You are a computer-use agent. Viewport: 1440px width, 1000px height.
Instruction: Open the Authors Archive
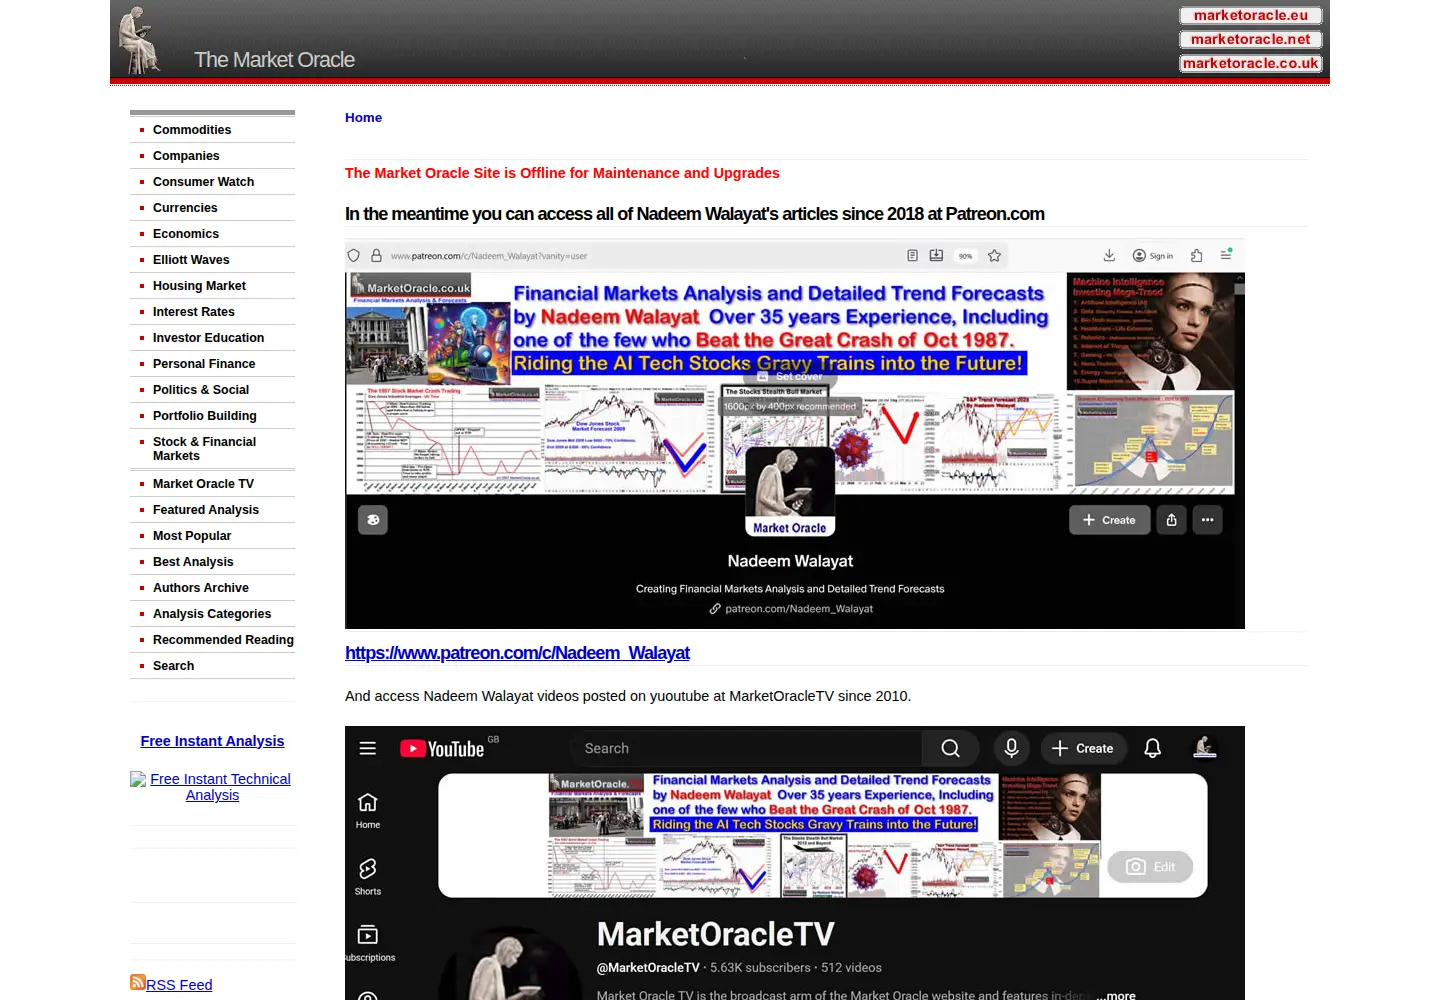tap(201, 588)
